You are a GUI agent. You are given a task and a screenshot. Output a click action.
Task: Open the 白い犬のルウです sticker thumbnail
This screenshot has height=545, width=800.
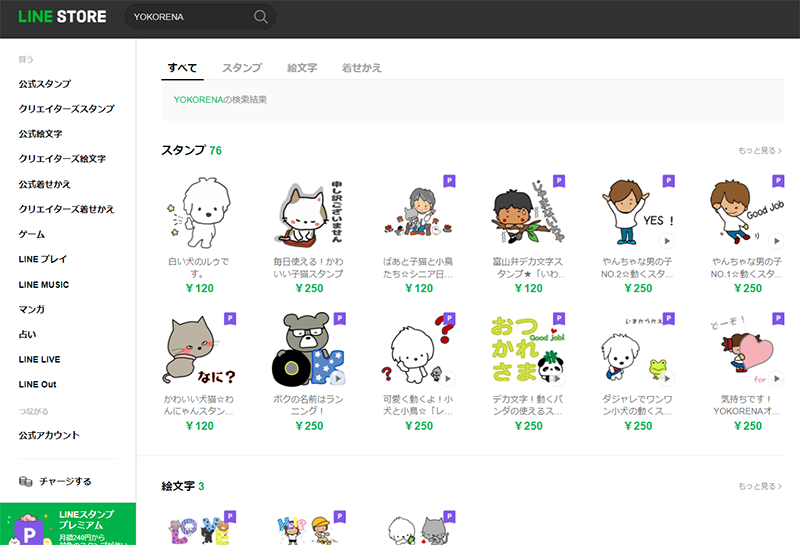199,212
